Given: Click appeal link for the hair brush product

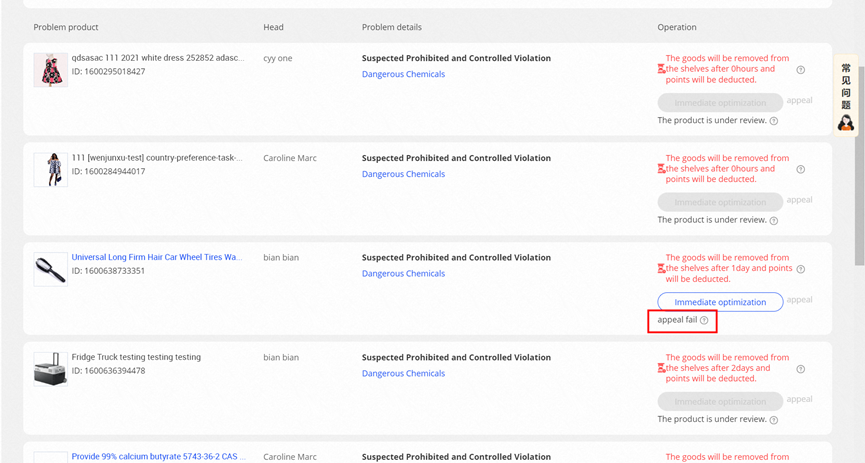Looking at the screenshot, I should (x=799, y=299).
